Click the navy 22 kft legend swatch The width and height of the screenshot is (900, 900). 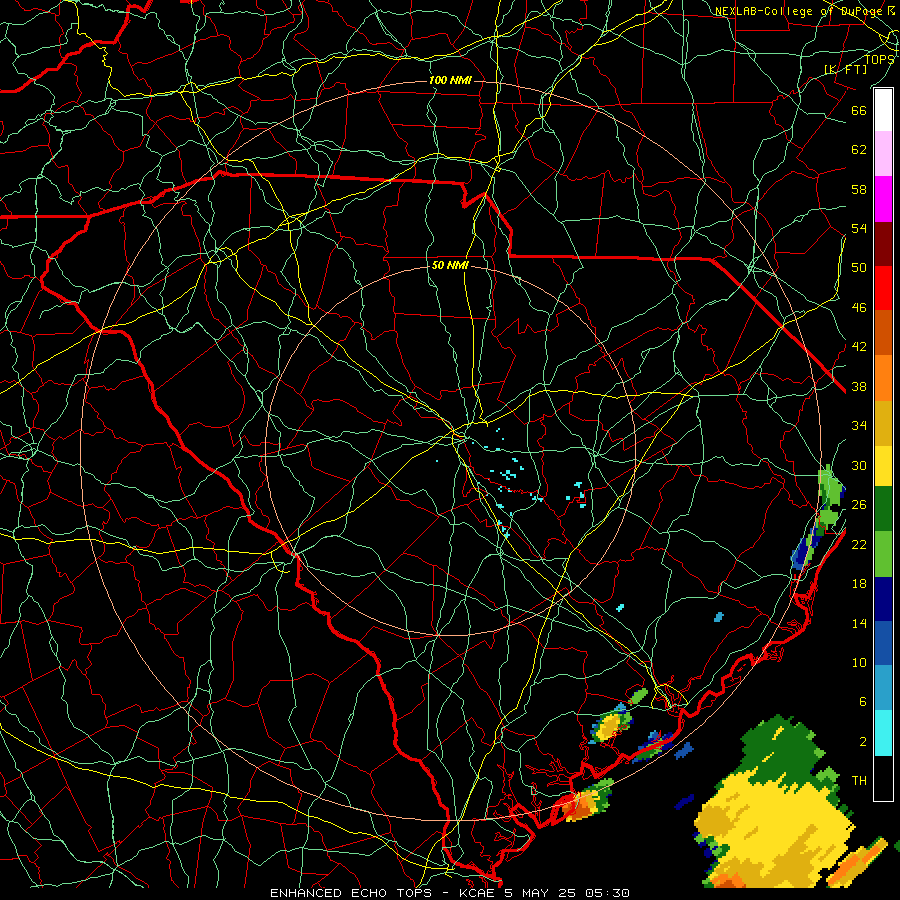[x=883, y=599]
